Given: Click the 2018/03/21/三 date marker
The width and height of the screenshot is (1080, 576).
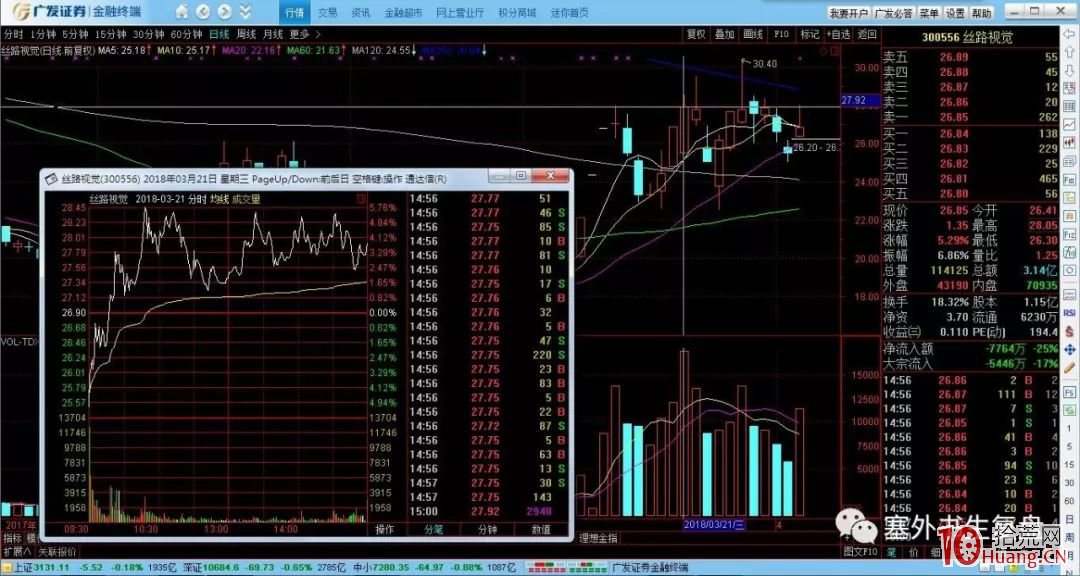Looking at the screenshot, I should point(714,524).
